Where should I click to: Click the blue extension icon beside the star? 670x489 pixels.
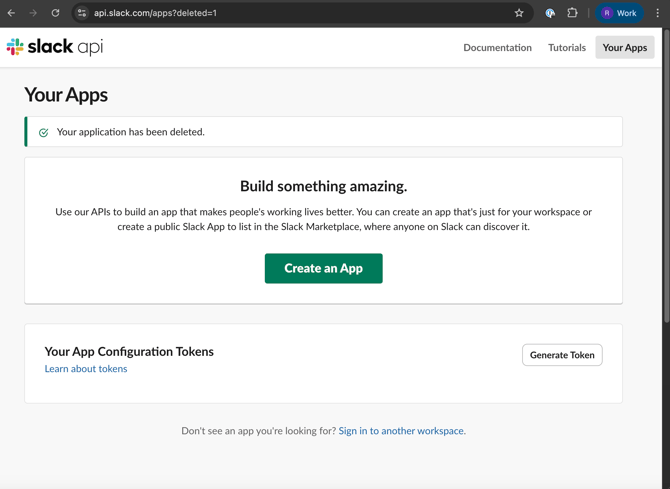point(549,13)
